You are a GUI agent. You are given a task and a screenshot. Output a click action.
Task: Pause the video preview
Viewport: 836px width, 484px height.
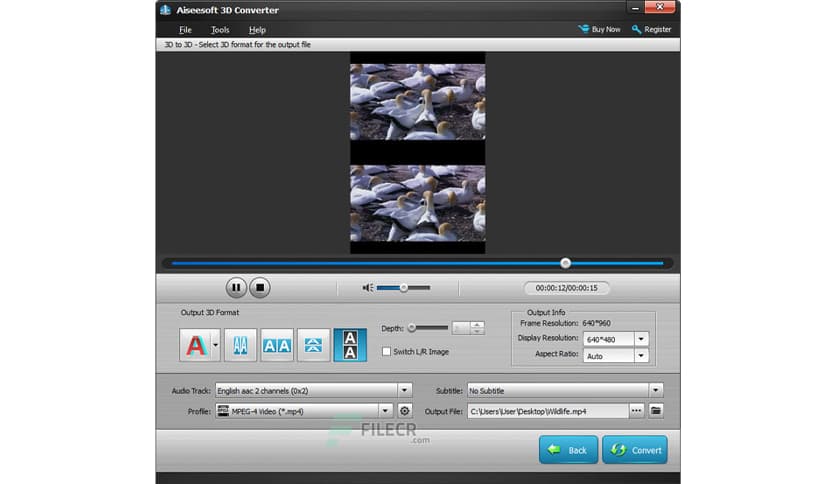pyautogui.click(x=236, y=288)
